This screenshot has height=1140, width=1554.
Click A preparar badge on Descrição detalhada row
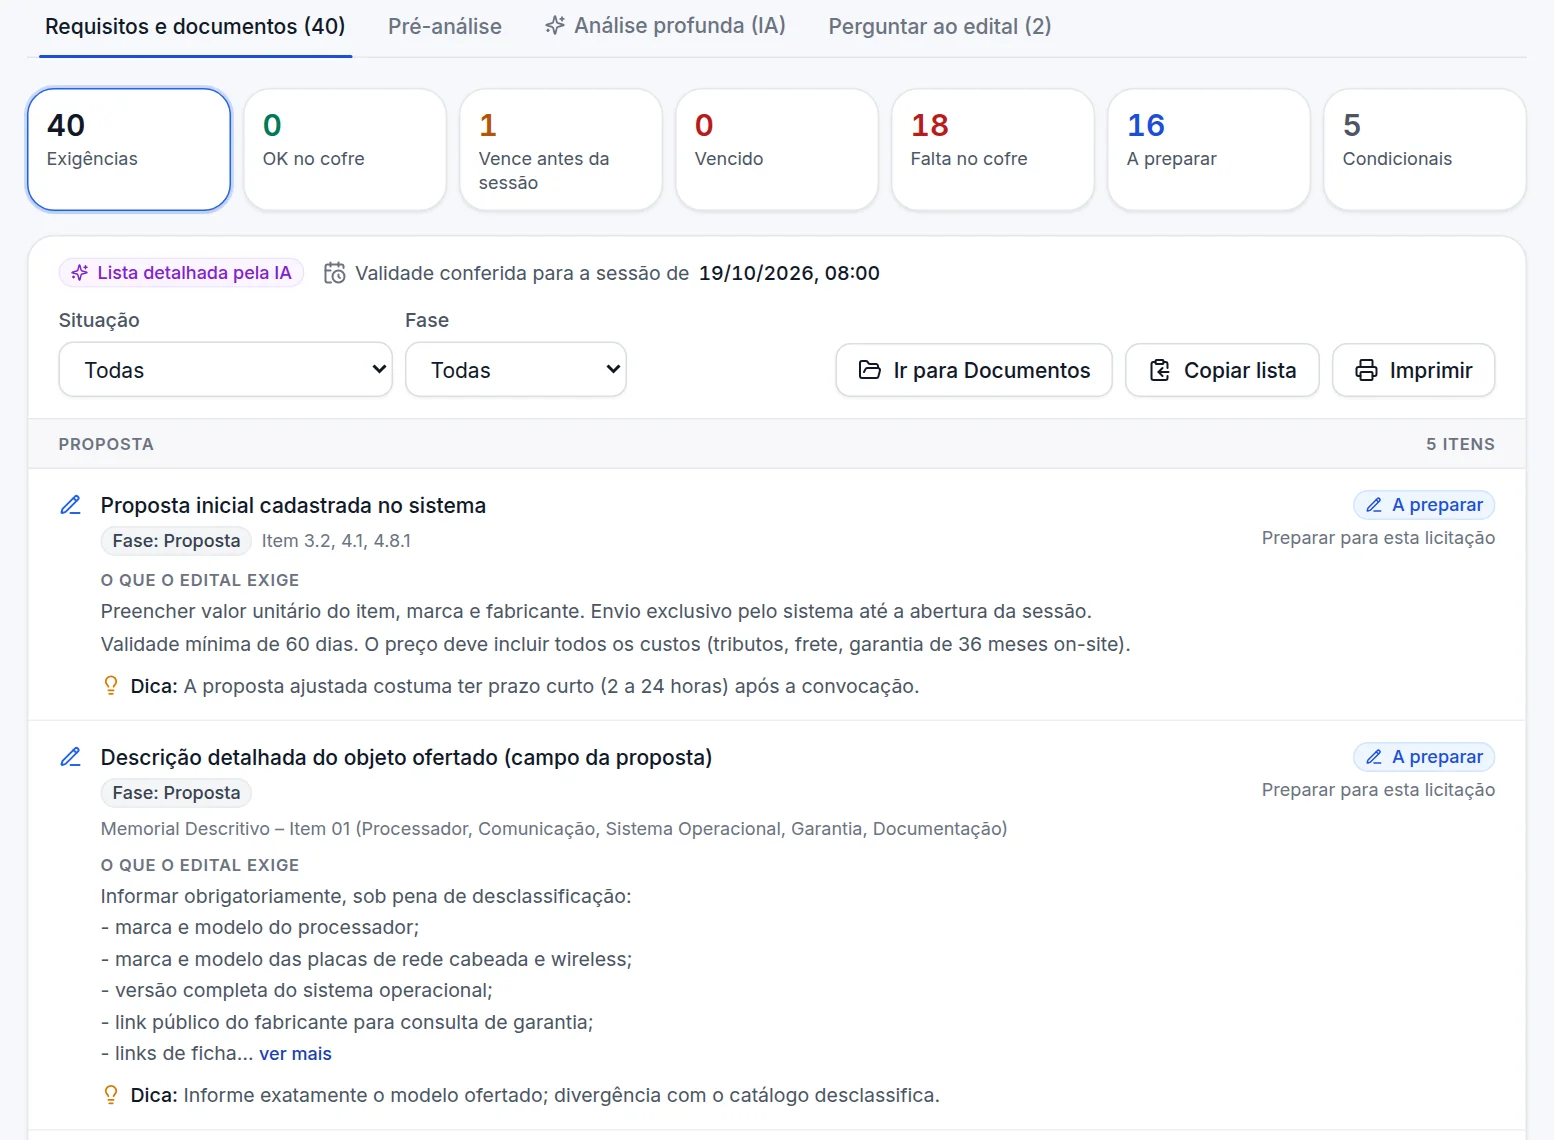click(x=1424, y=757)
